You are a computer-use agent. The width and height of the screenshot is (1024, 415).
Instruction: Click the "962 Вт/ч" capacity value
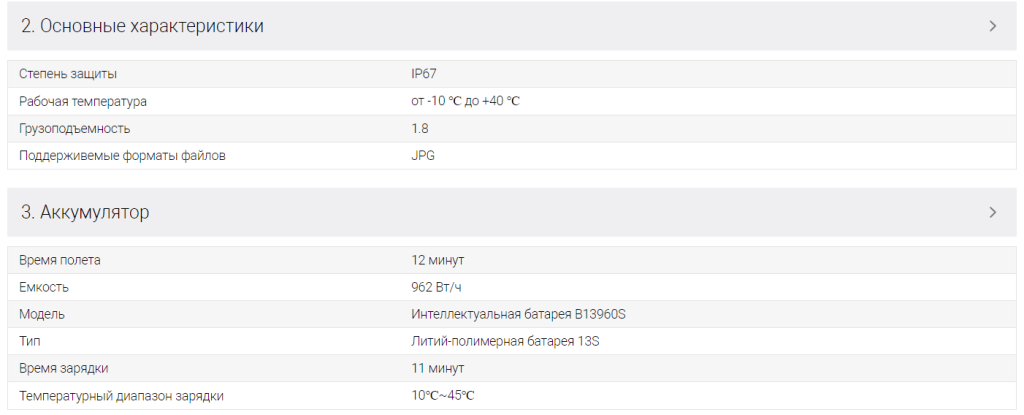(436, 287)
